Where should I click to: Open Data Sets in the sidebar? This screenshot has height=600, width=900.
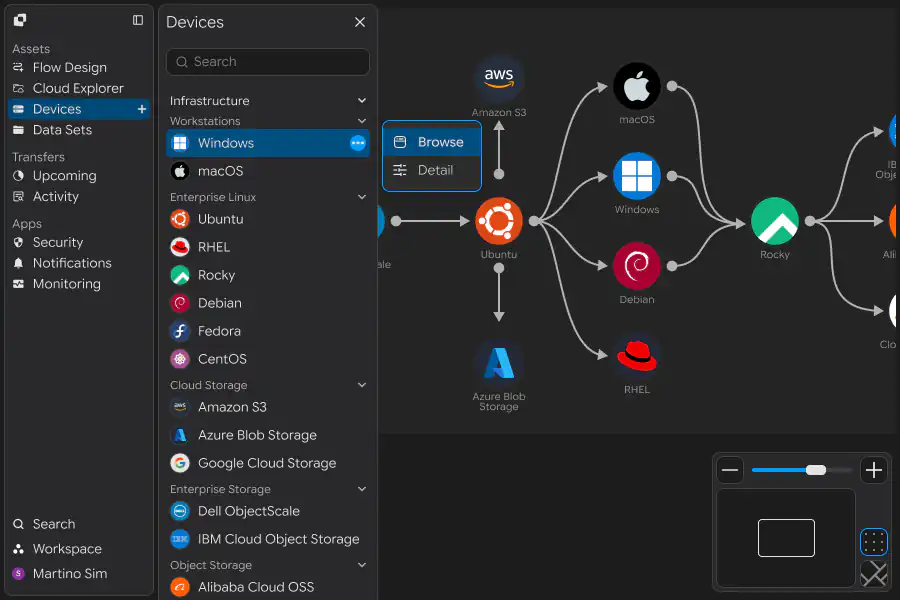click(x=79, y=130)
